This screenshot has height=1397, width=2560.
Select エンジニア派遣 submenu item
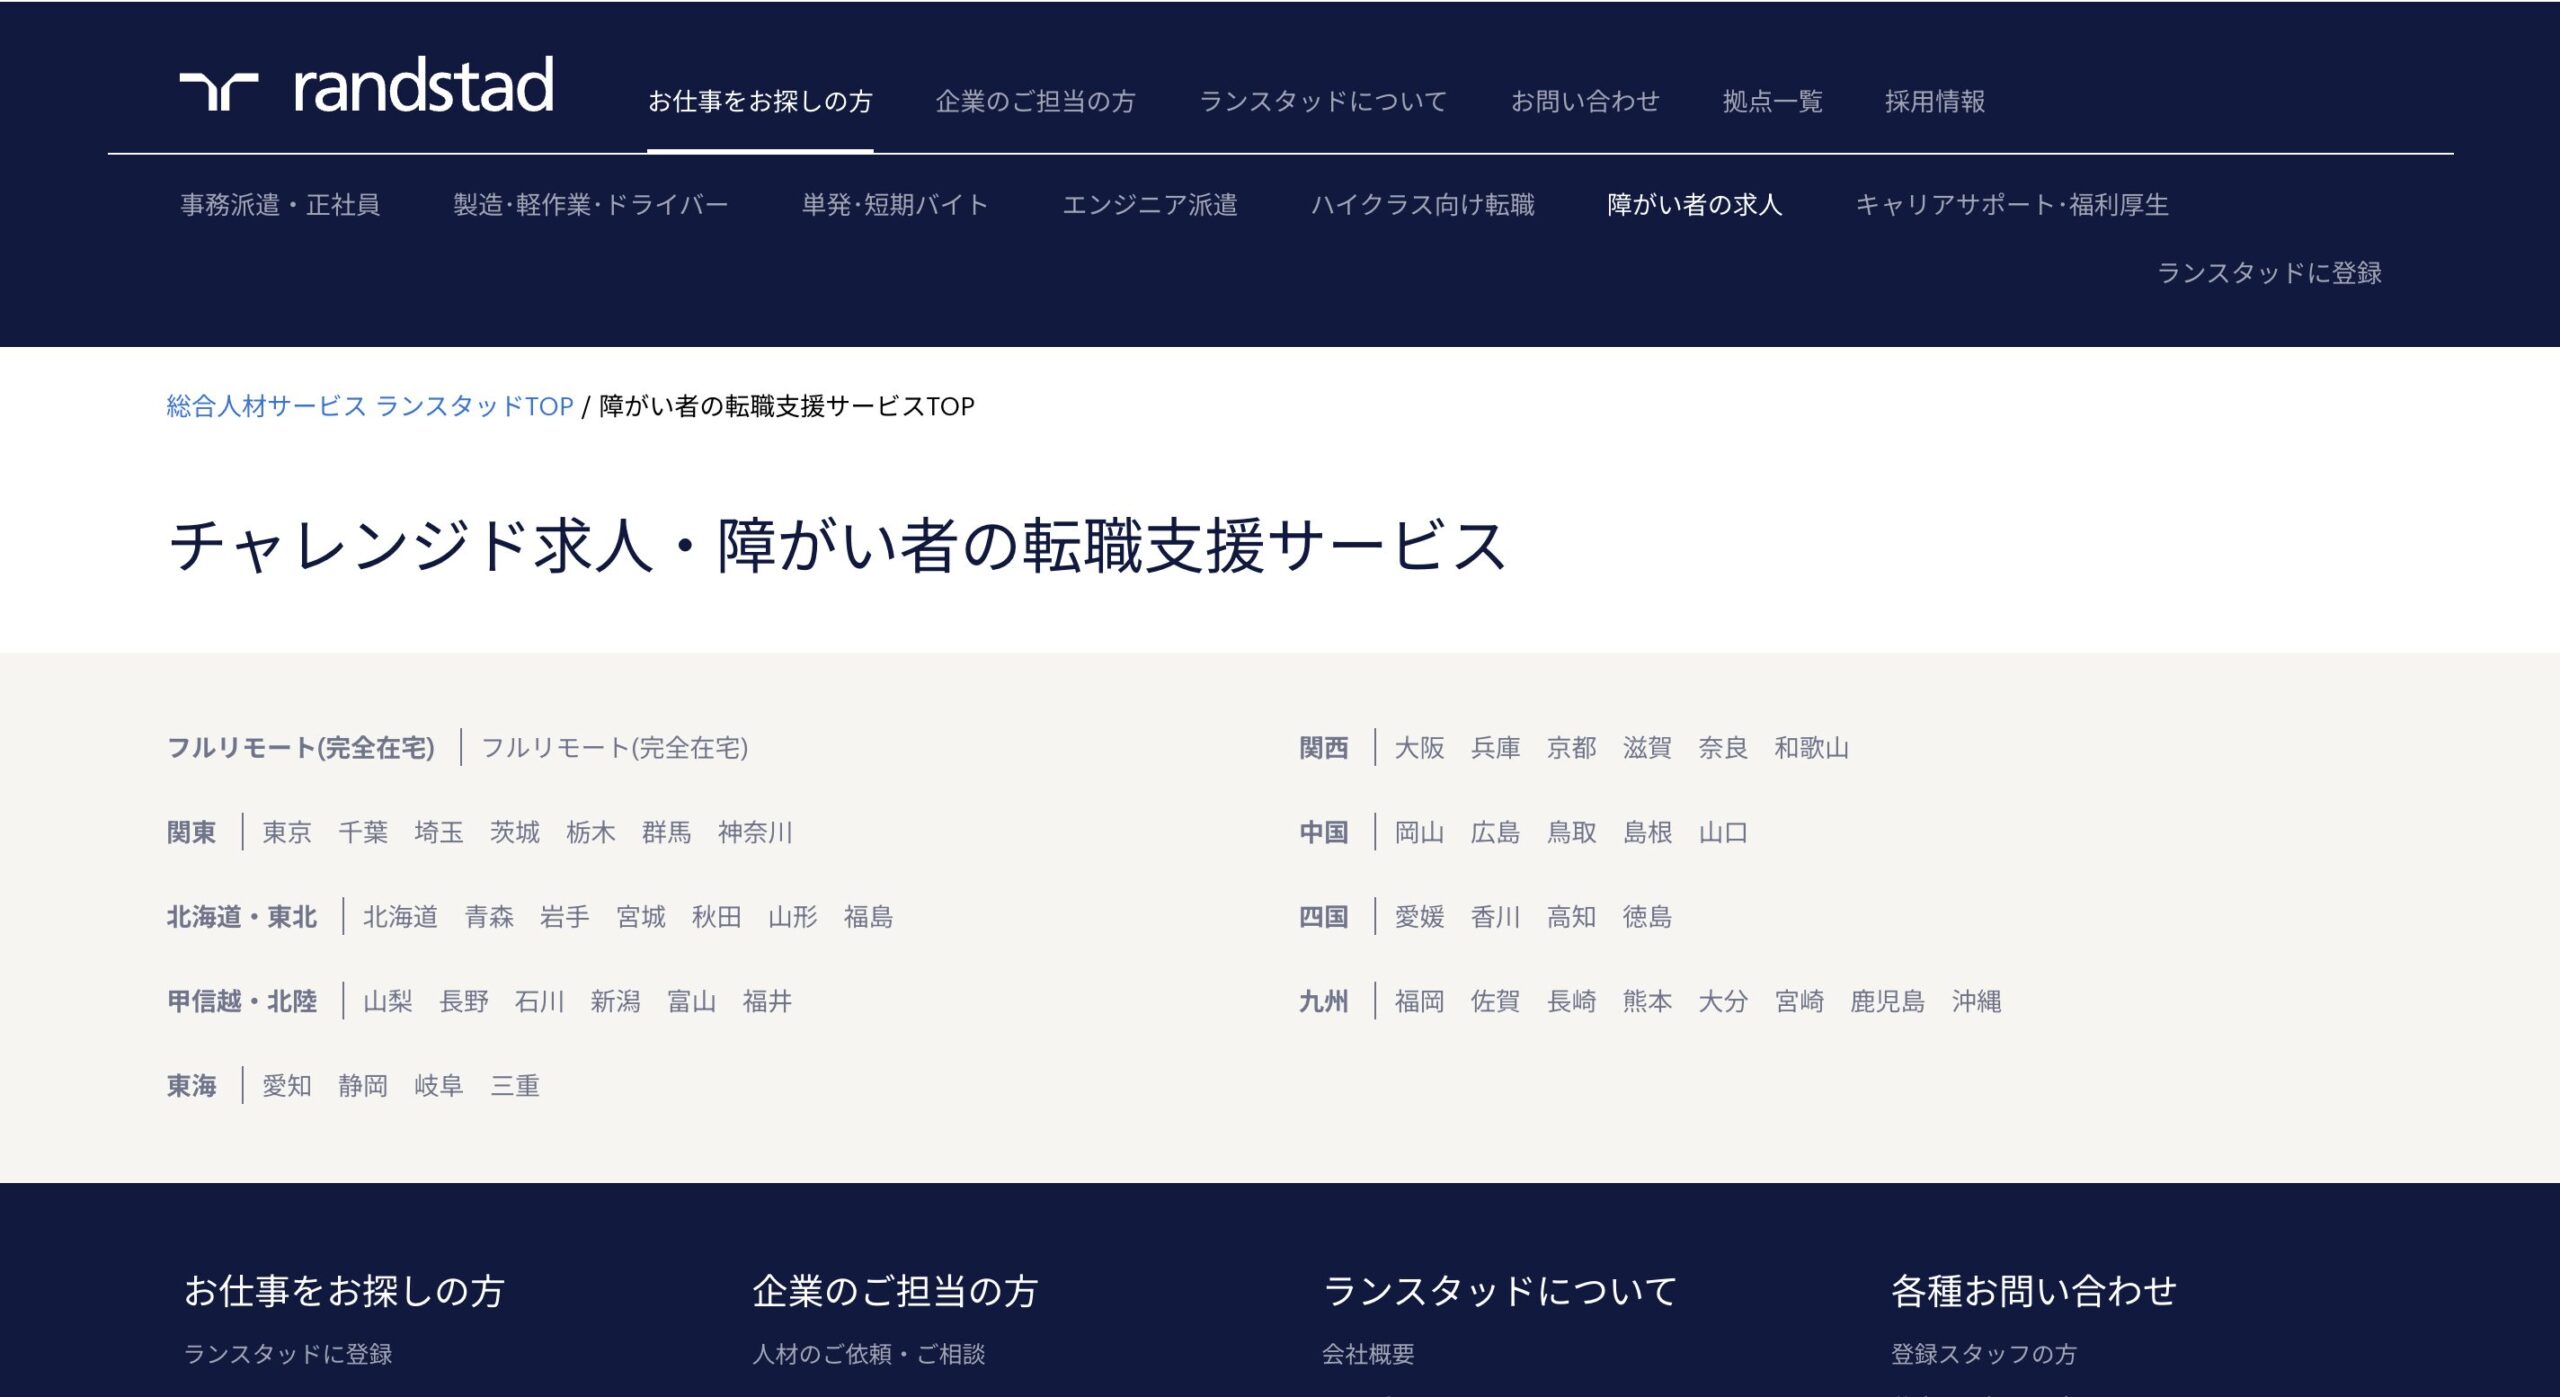1149,205
